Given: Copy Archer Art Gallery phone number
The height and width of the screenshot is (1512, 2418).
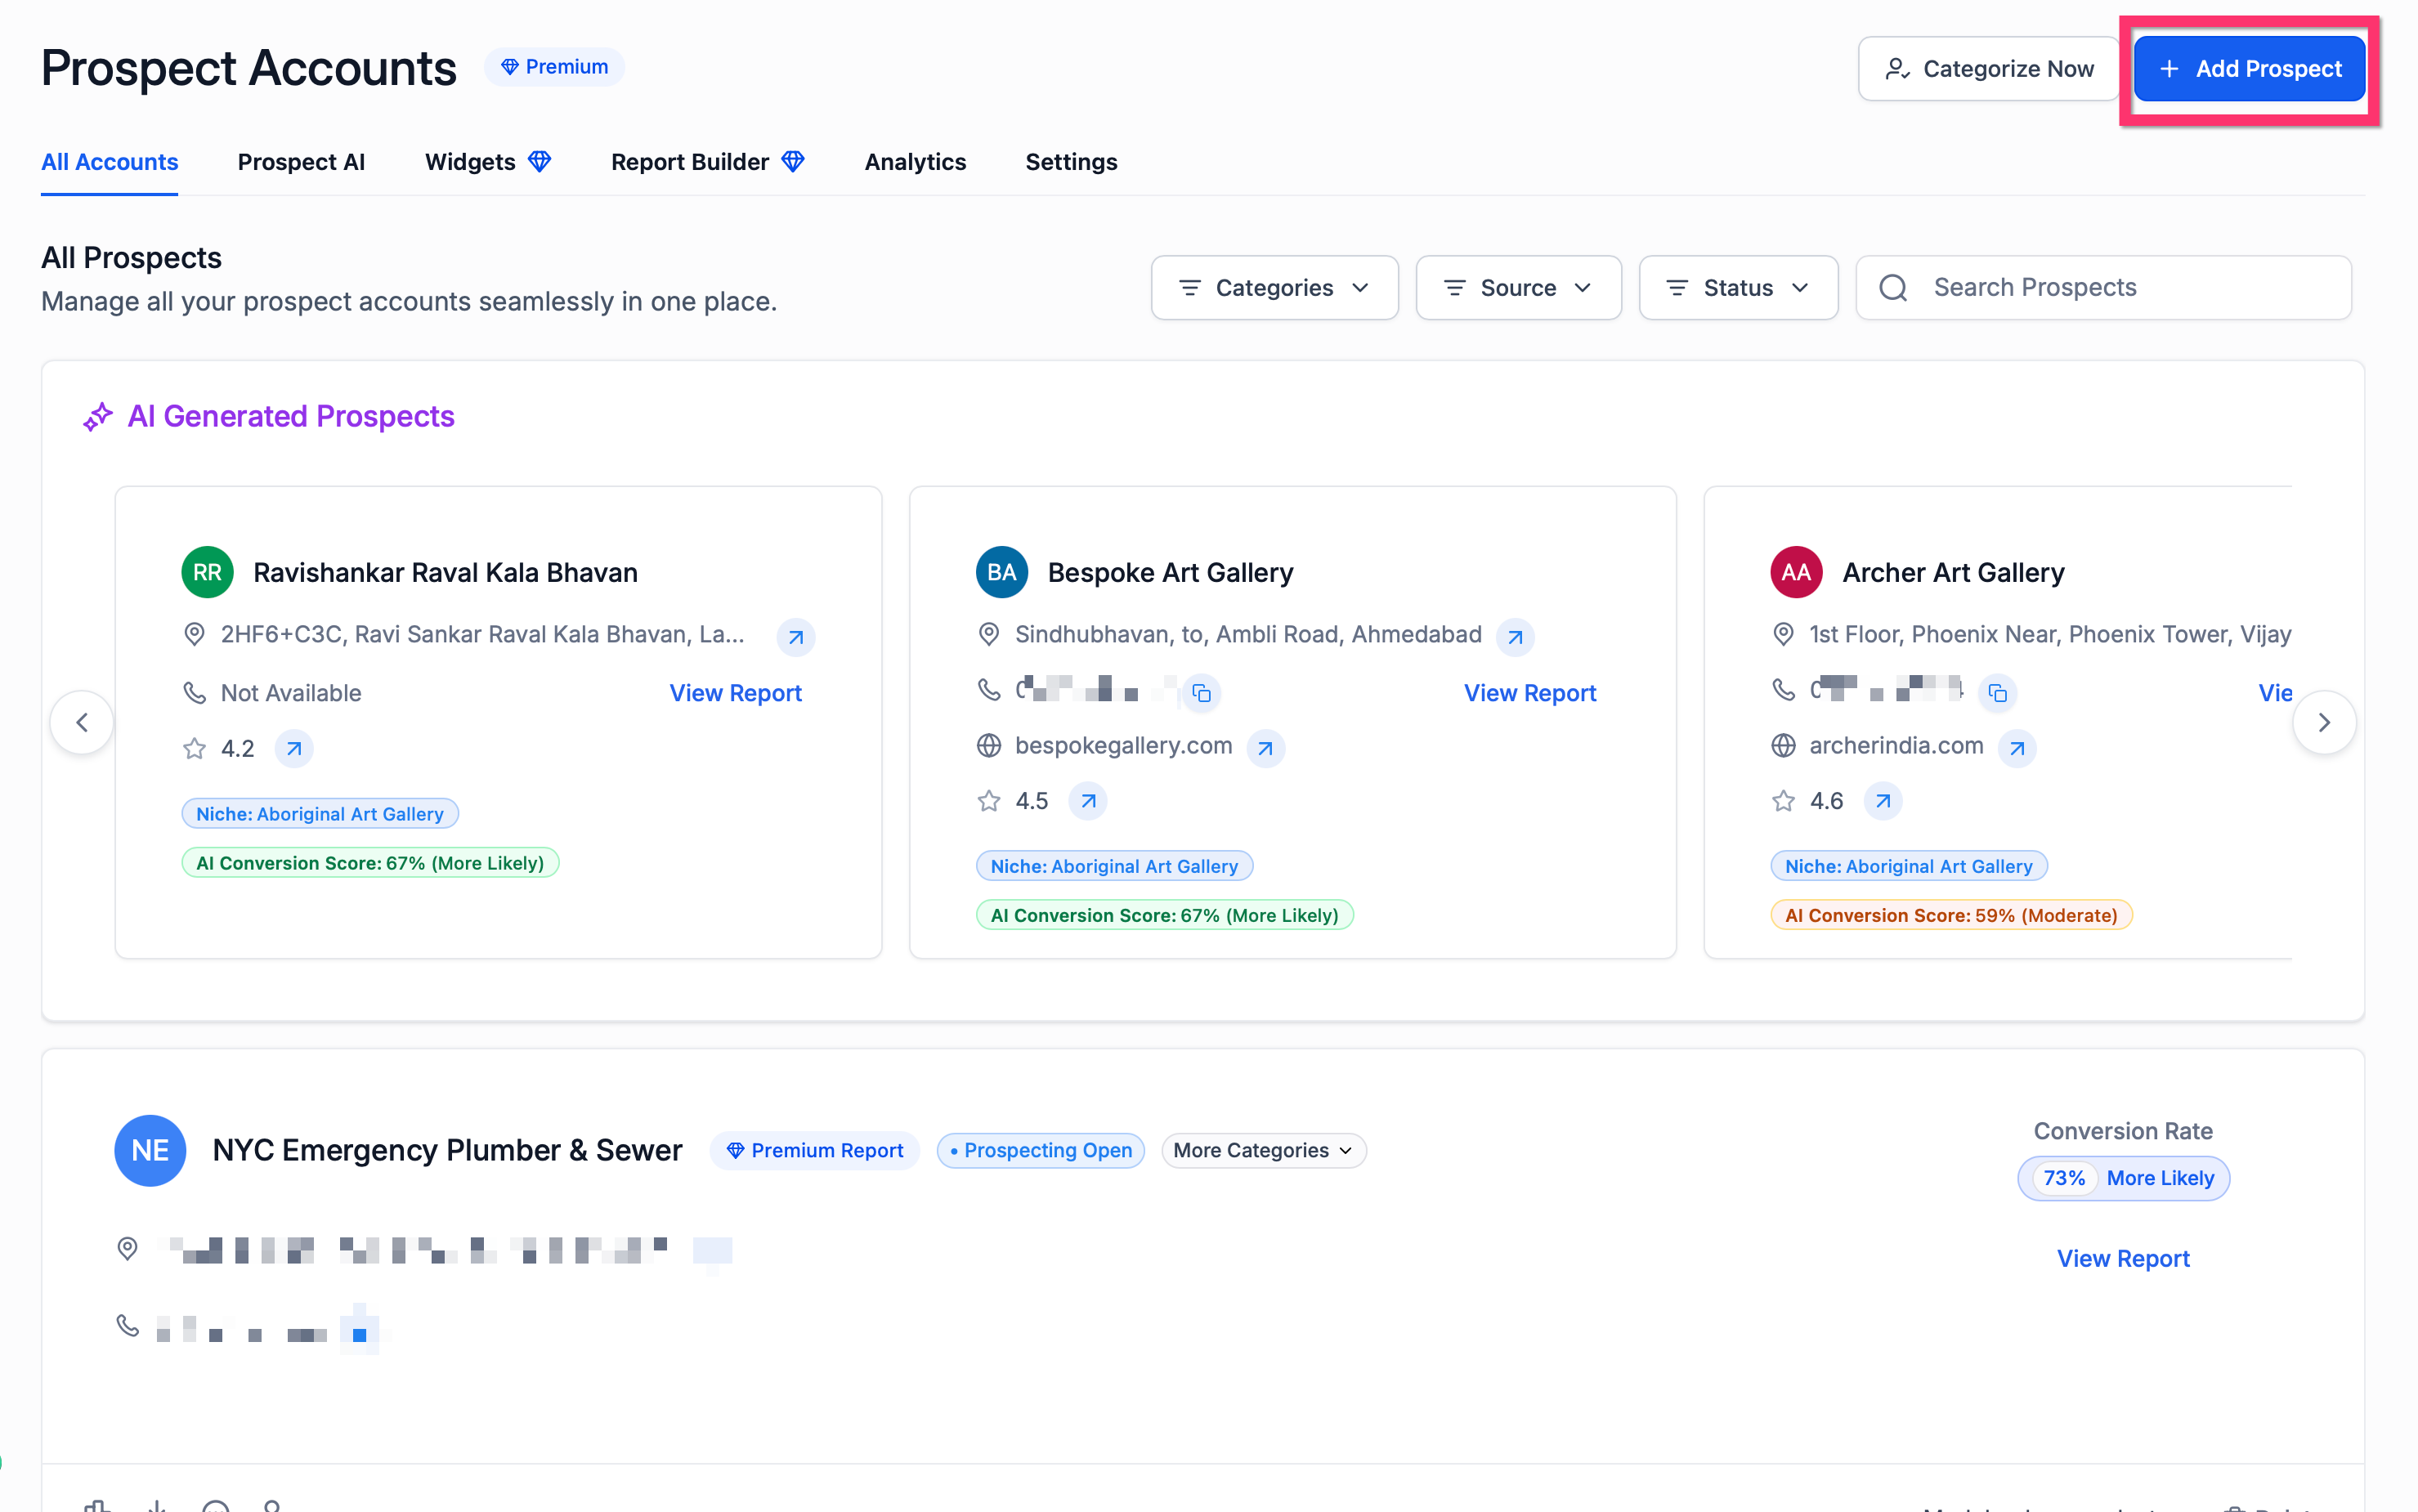Looking at the screenshot, I should pyautogui.click(x=1996, y=693).
